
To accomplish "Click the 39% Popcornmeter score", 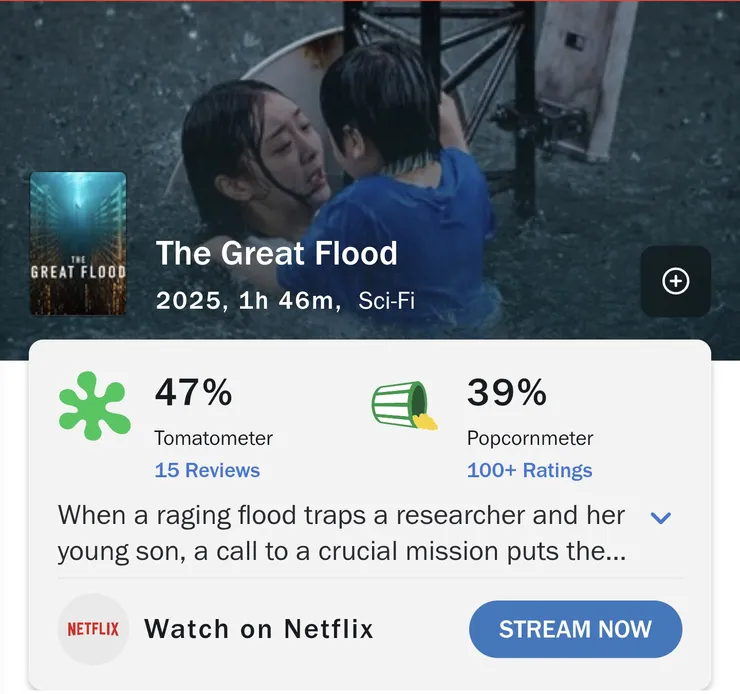I will (x=506, y=393).
